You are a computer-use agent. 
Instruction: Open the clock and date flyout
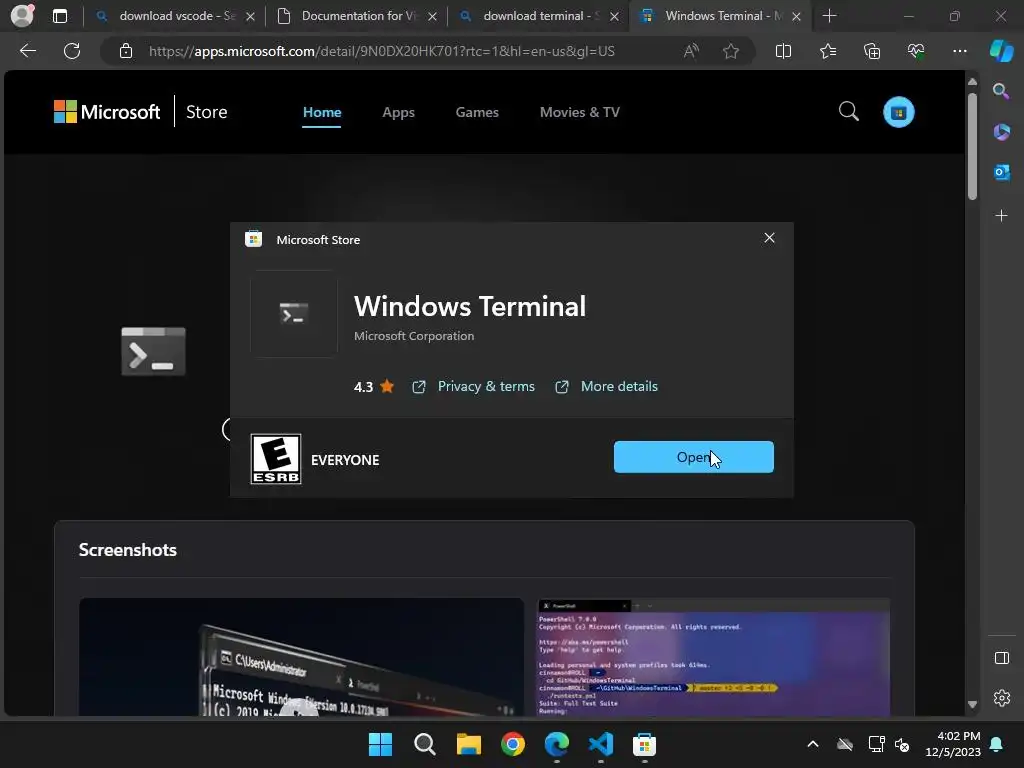click(952, 744)
